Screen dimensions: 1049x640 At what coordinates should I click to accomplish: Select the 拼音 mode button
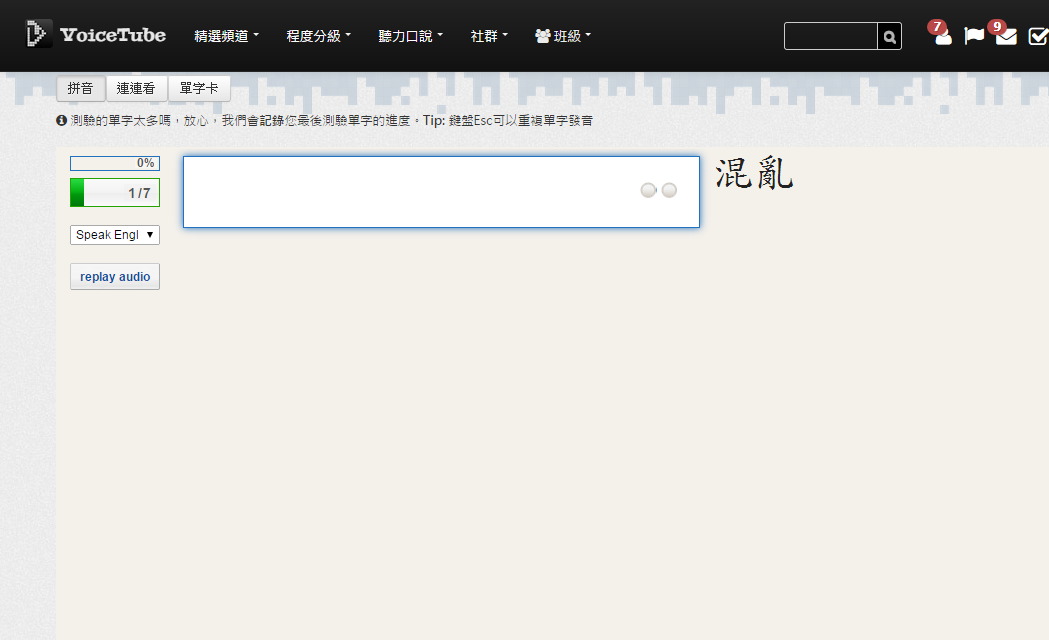click(81, 88)
